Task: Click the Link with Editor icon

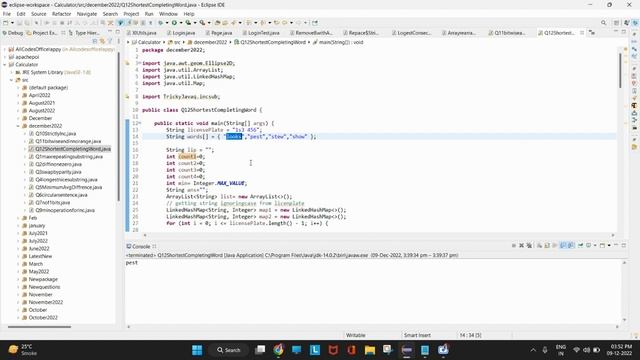Action: pyautogui.click(x=102, y=41)
